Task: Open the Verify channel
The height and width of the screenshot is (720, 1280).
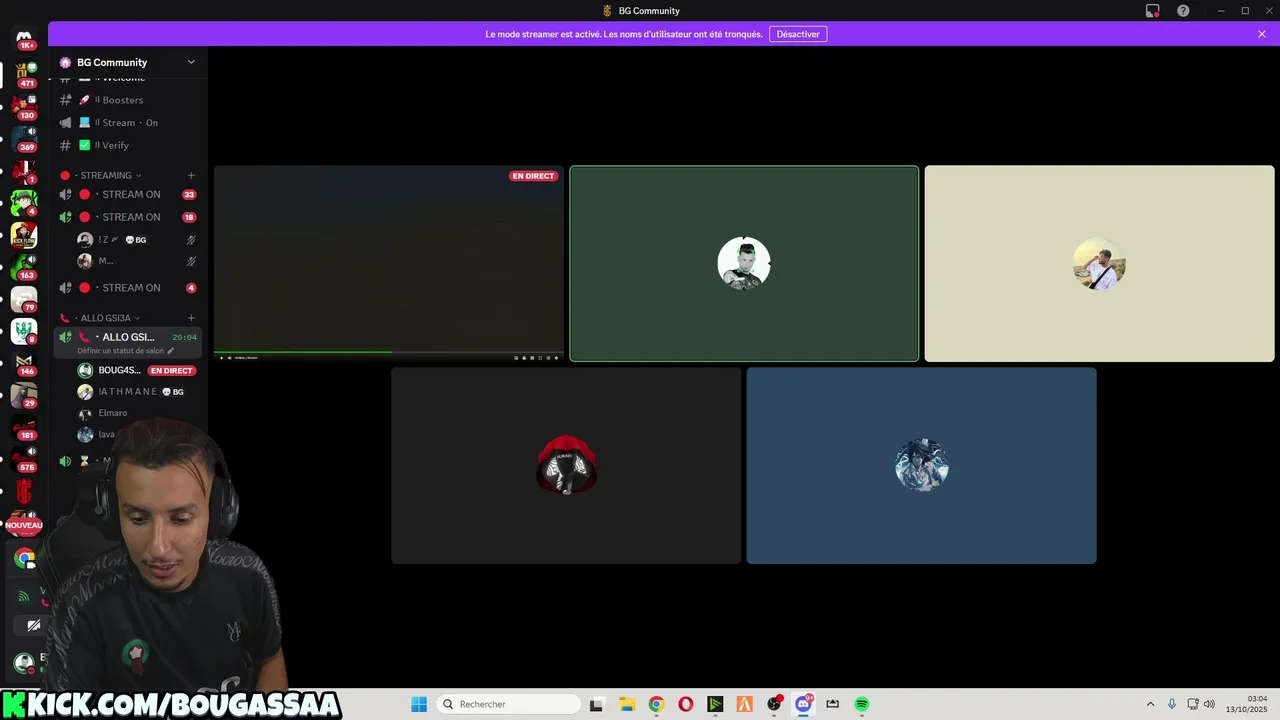Action: [130, 145]
